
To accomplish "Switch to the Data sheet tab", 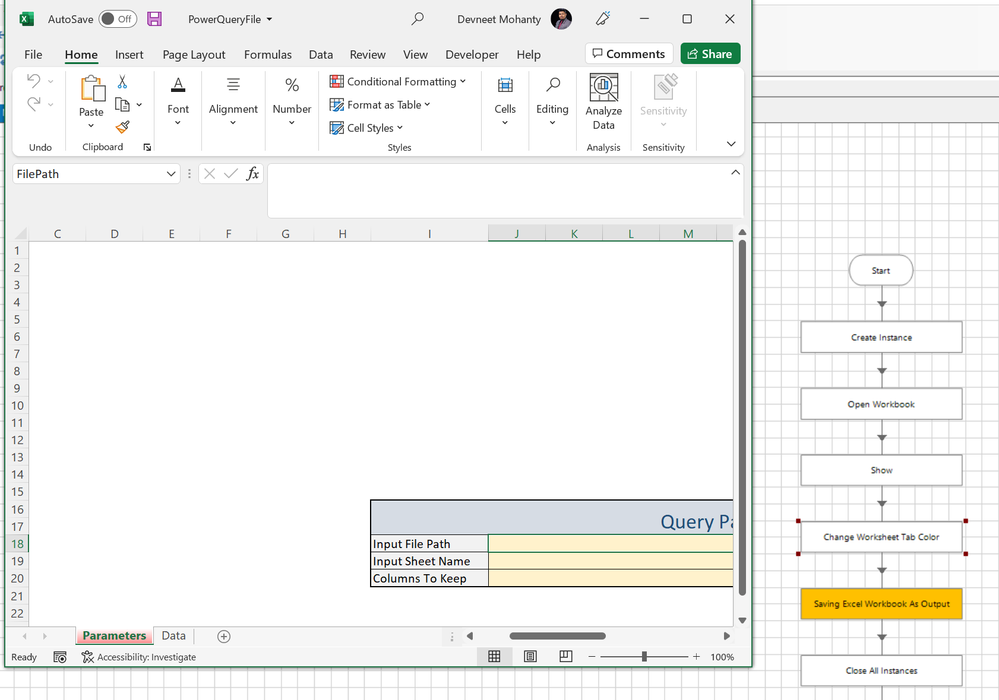I will pos(174,636).
